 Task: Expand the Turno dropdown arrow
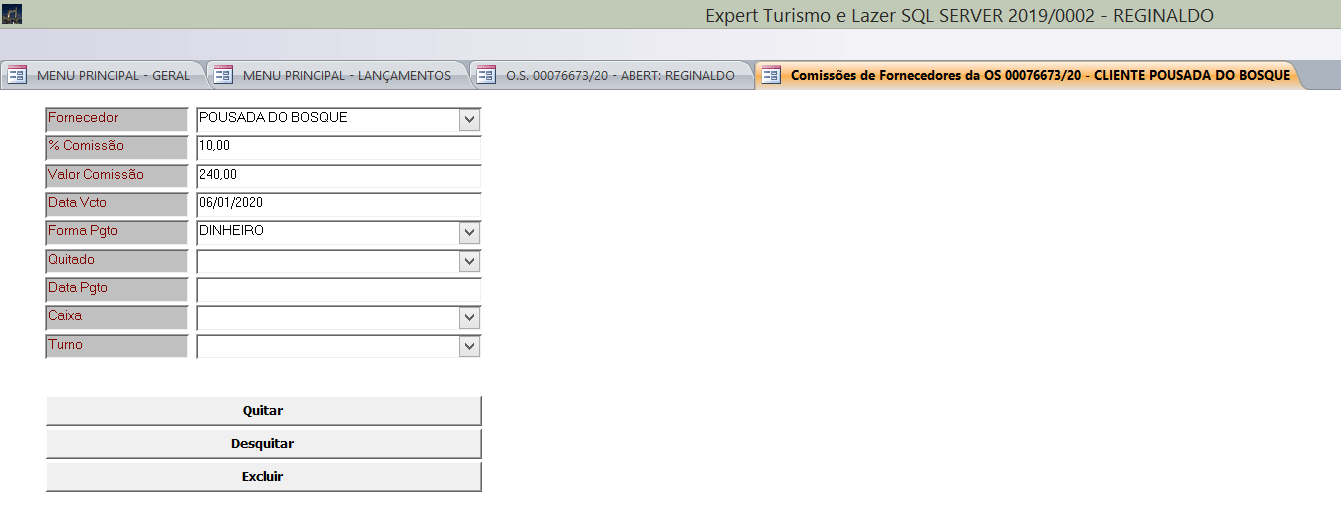[x=469, y=346]
